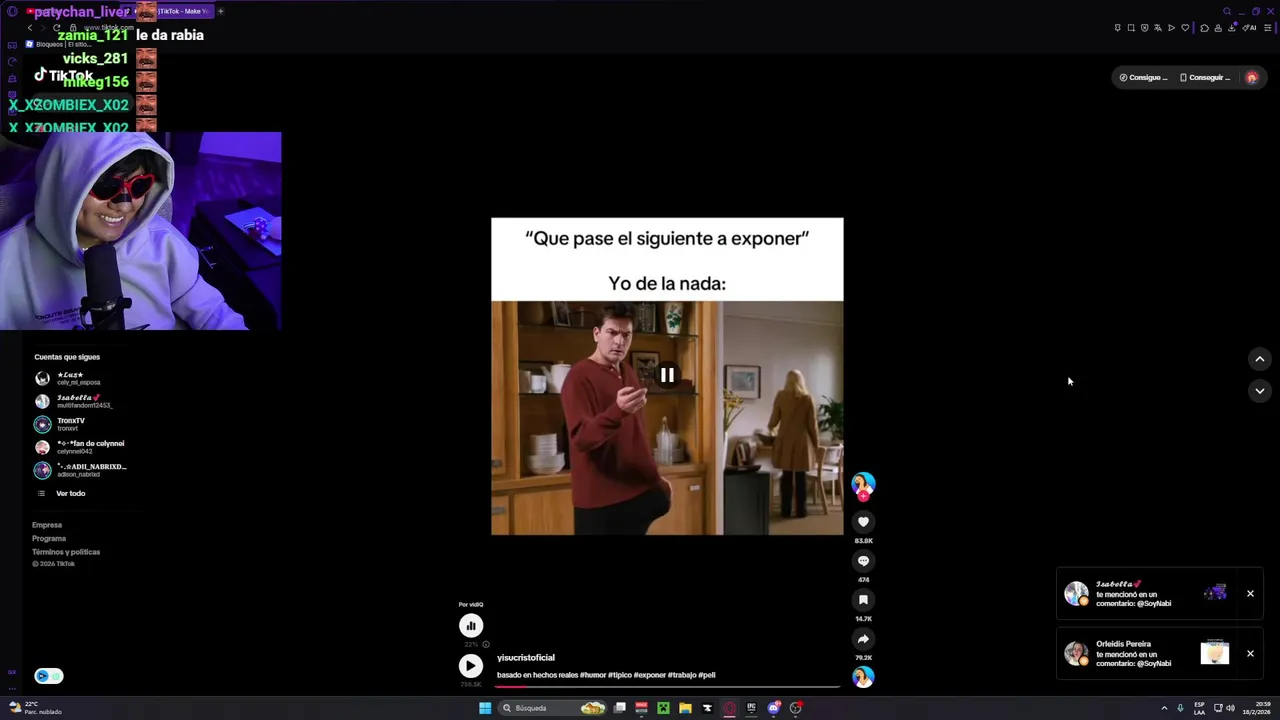
Task: Open browser extensions cube icon
Action: [x=1204, y=28]
